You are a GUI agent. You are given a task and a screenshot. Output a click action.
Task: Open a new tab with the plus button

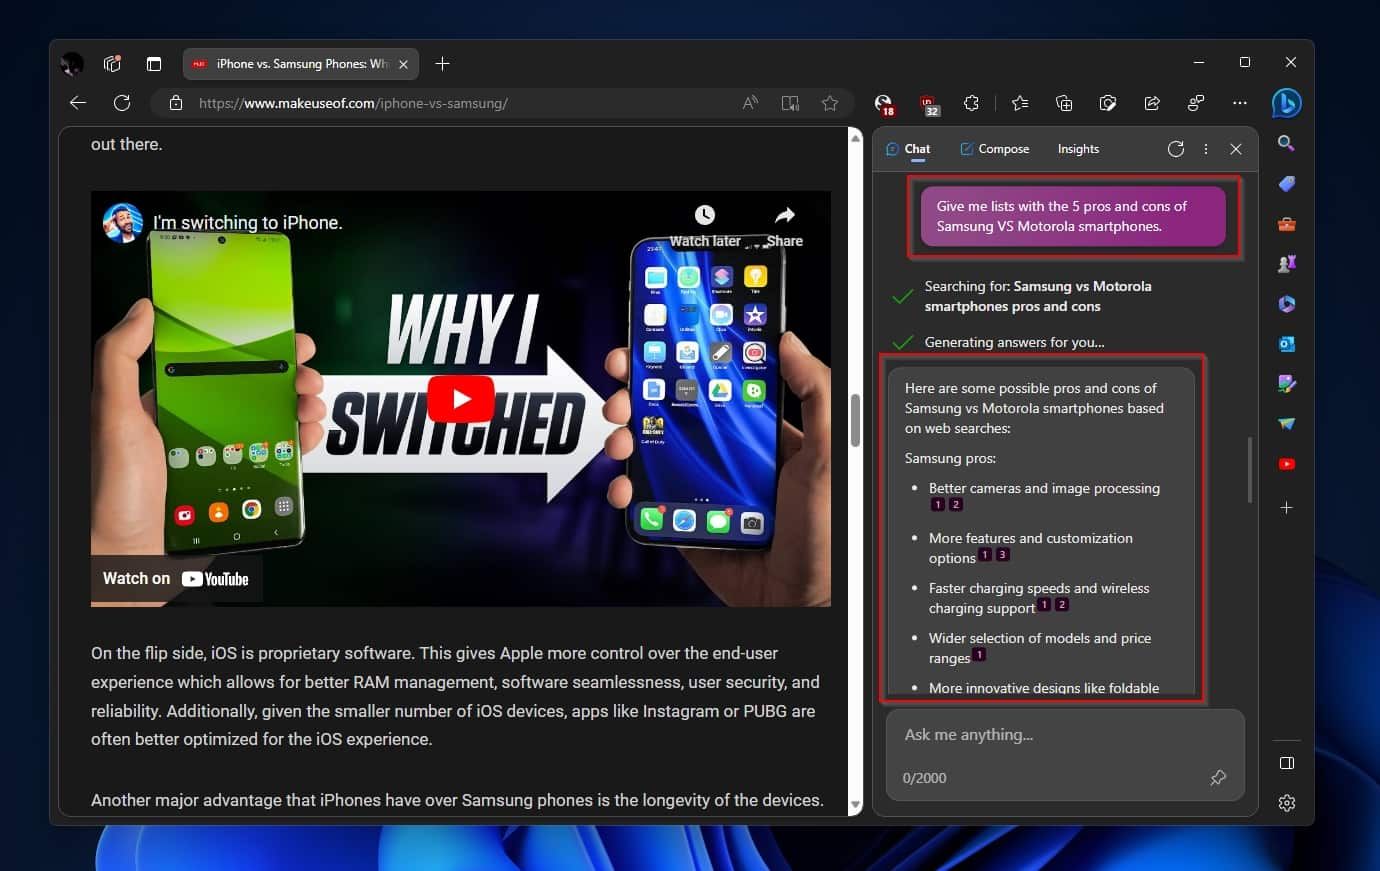point(443,64)
